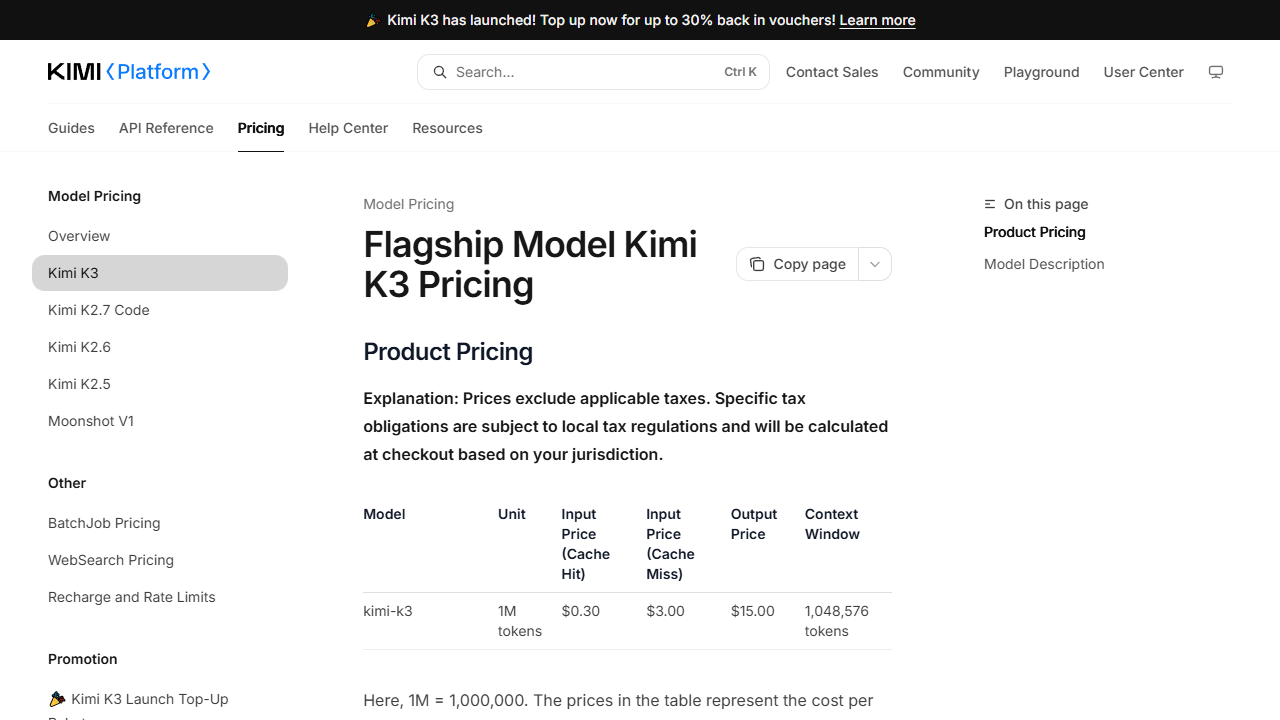Click the search magnifier icon
The image size is (1280, 720).
439,72
